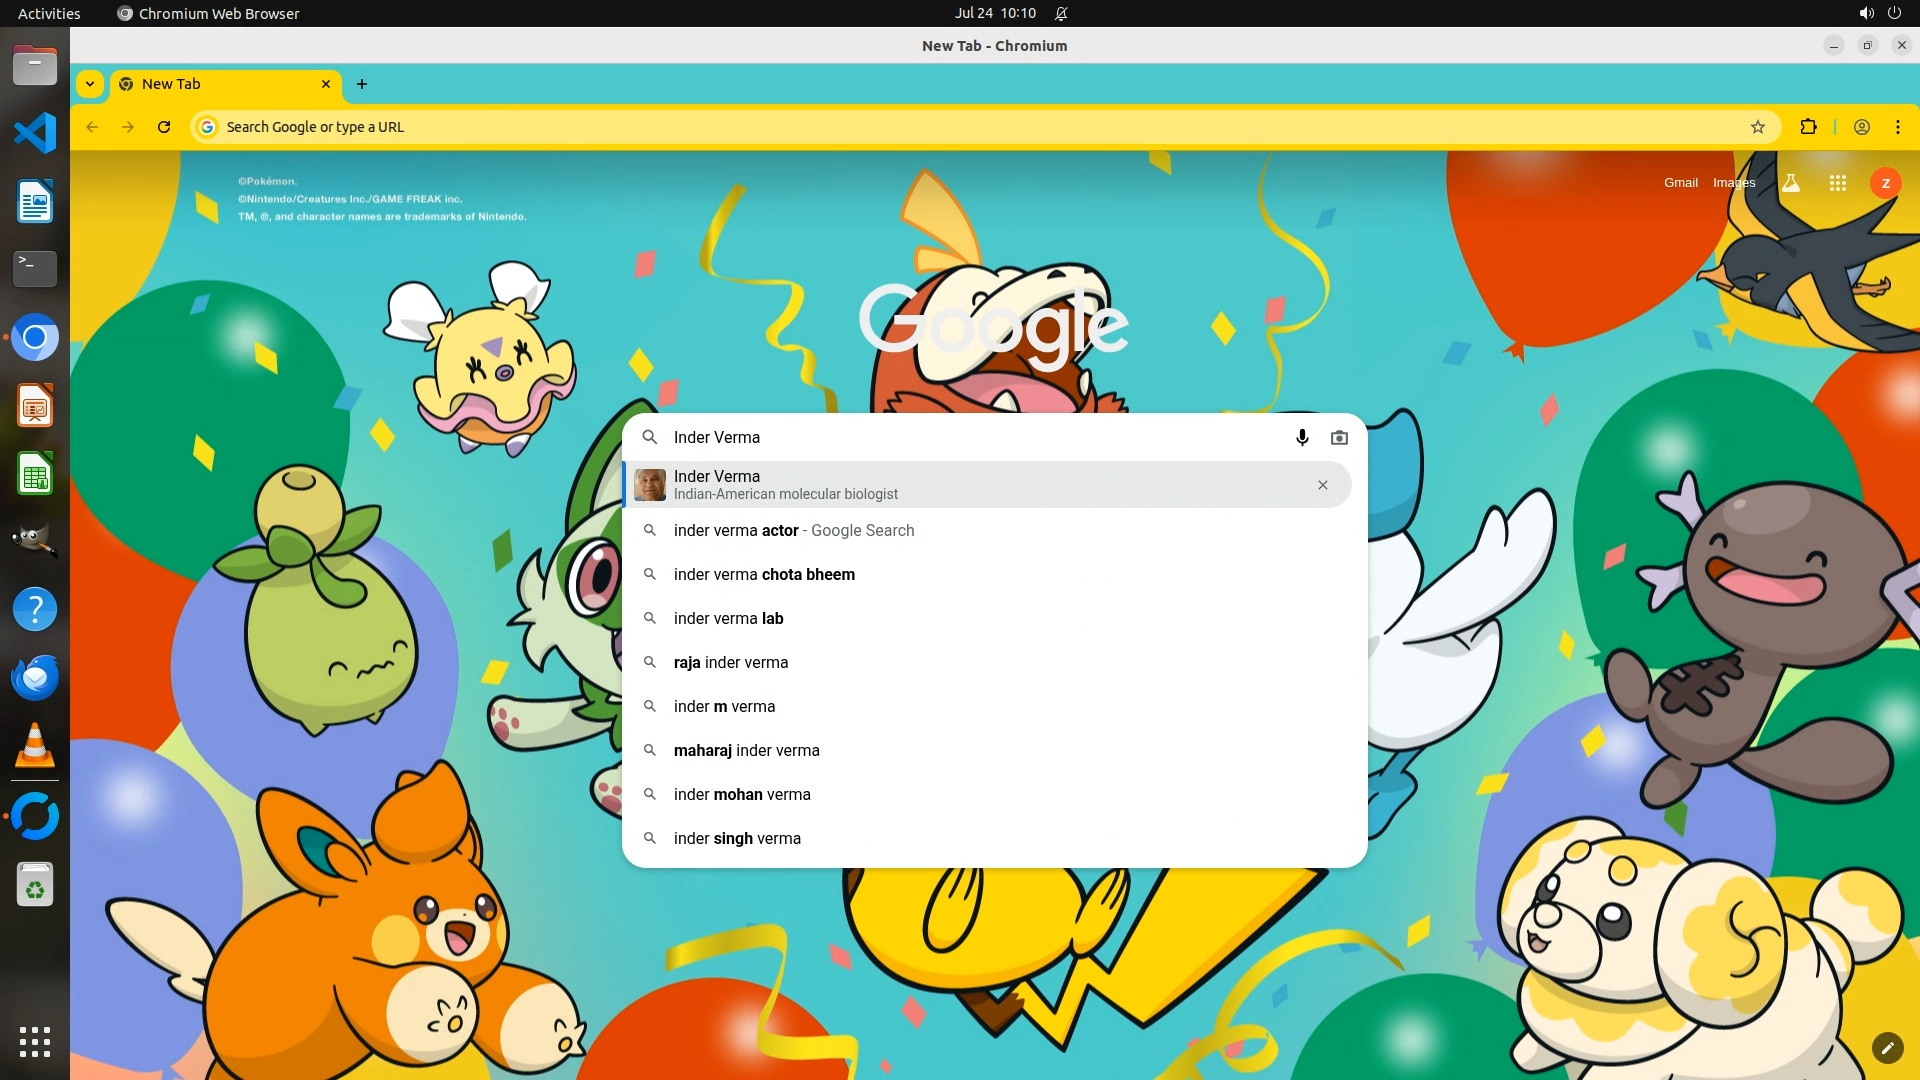Open Search Labs flask icon
Image resolution: width=1920 pixels, height=1080 pixels.
[1791, 183]
